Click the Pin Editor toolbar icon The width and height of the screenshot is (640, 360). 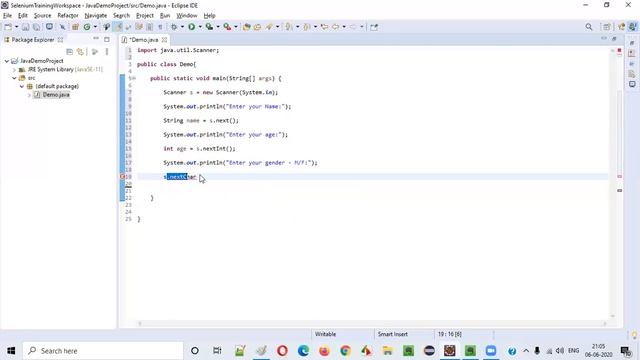tap(374, 27)
